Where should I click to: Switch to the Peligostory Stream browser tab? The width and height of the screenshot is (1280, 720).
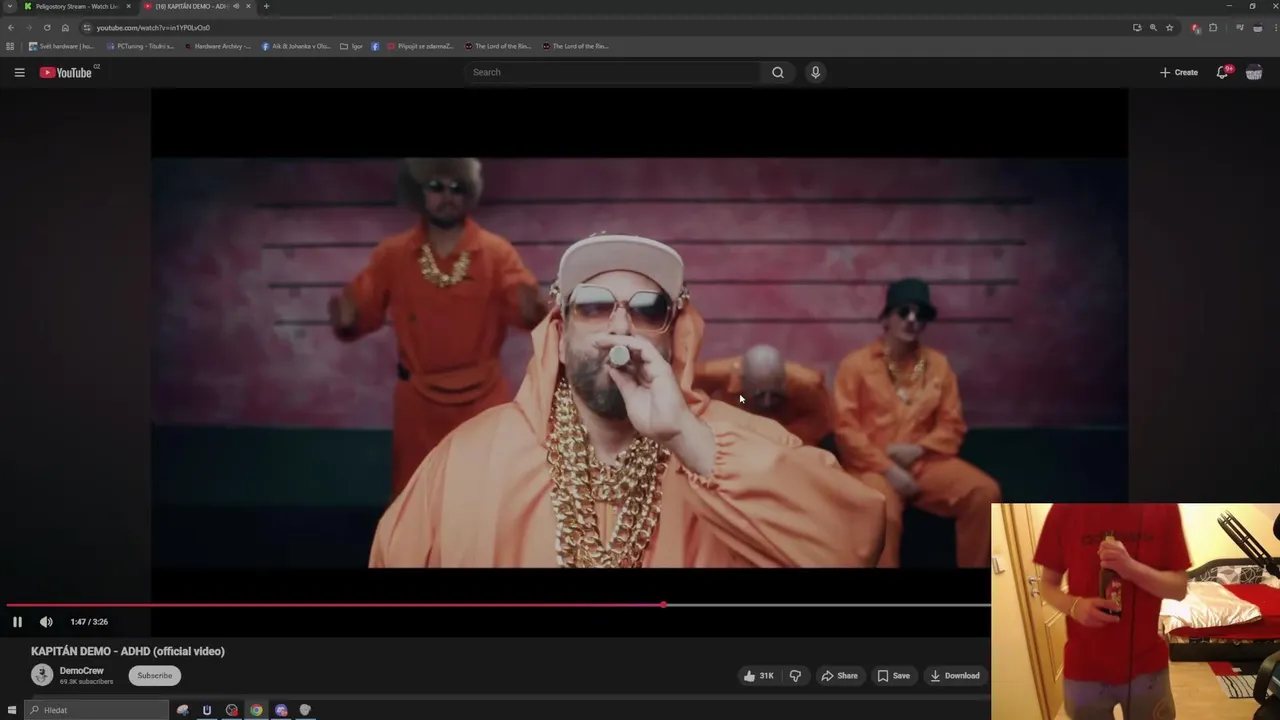(x=78, y=7)
